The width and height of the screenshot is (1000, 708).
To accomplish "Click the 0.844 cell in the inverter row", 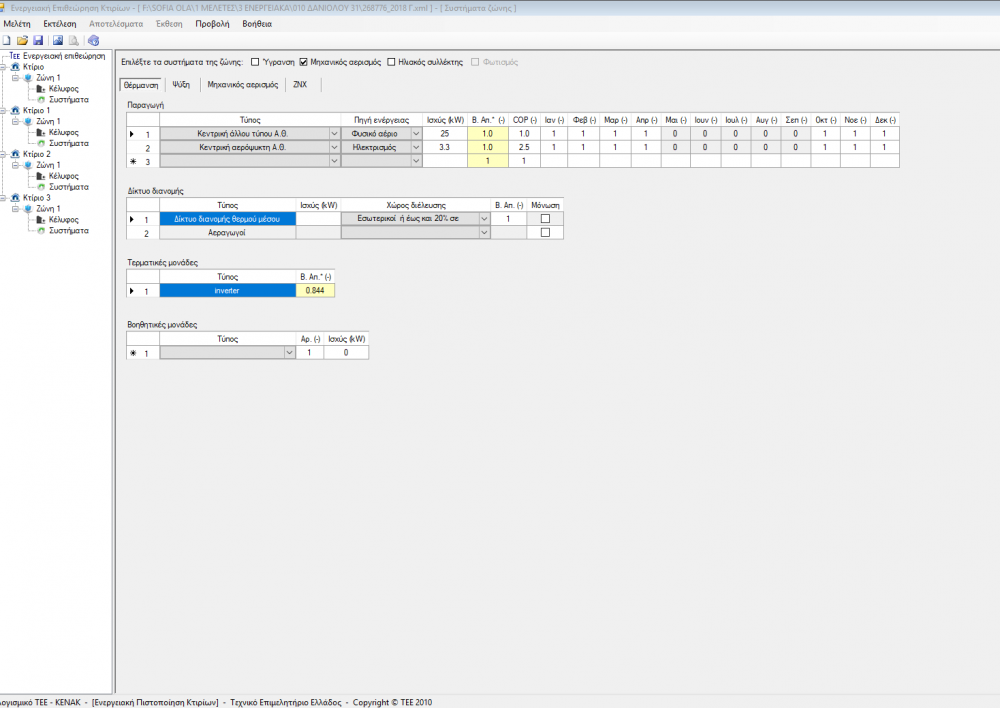I will [315, 290].
